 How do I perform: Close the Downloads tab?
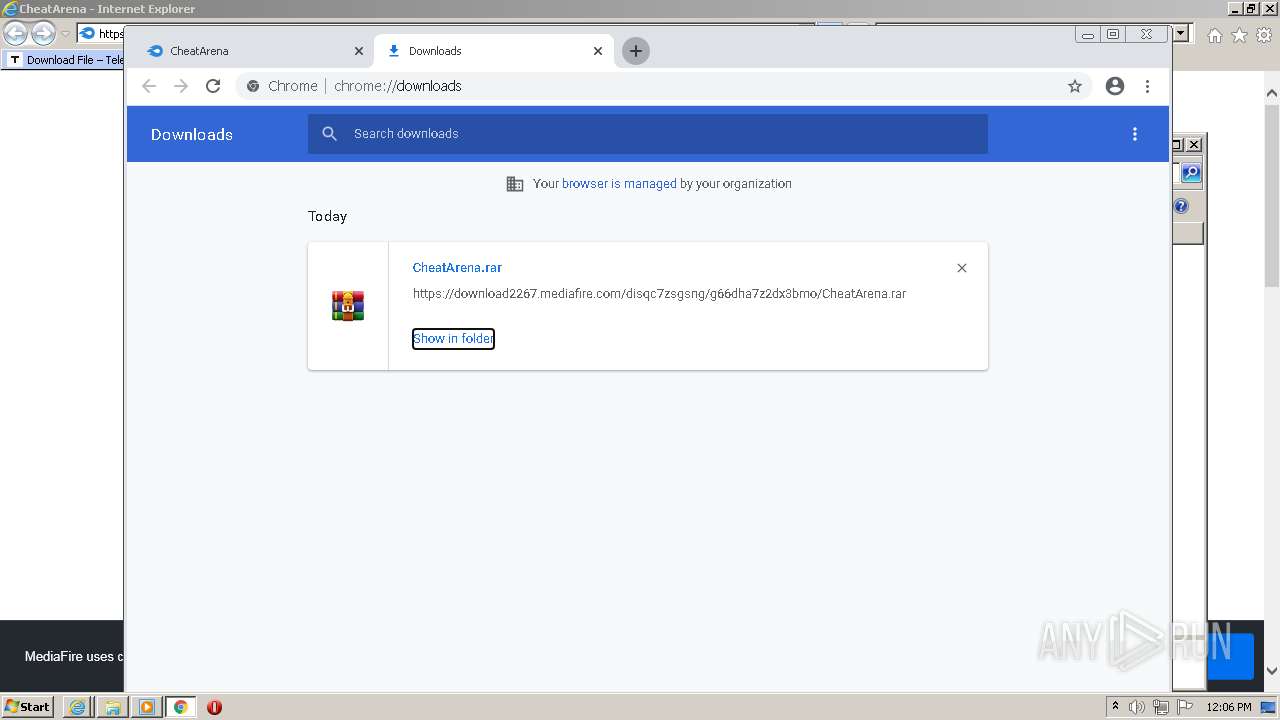[598, 51]
